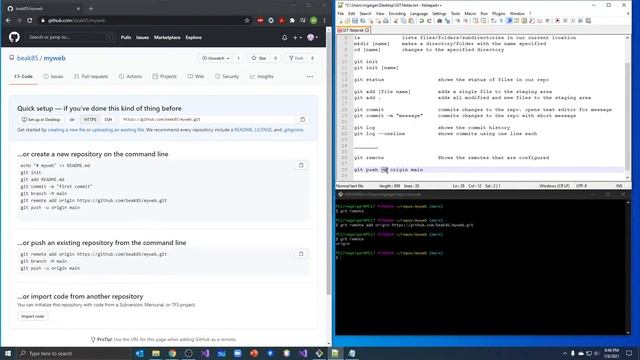Open Notepad++ Macro menu
640x360 pixels.
(x=470, y=13)
